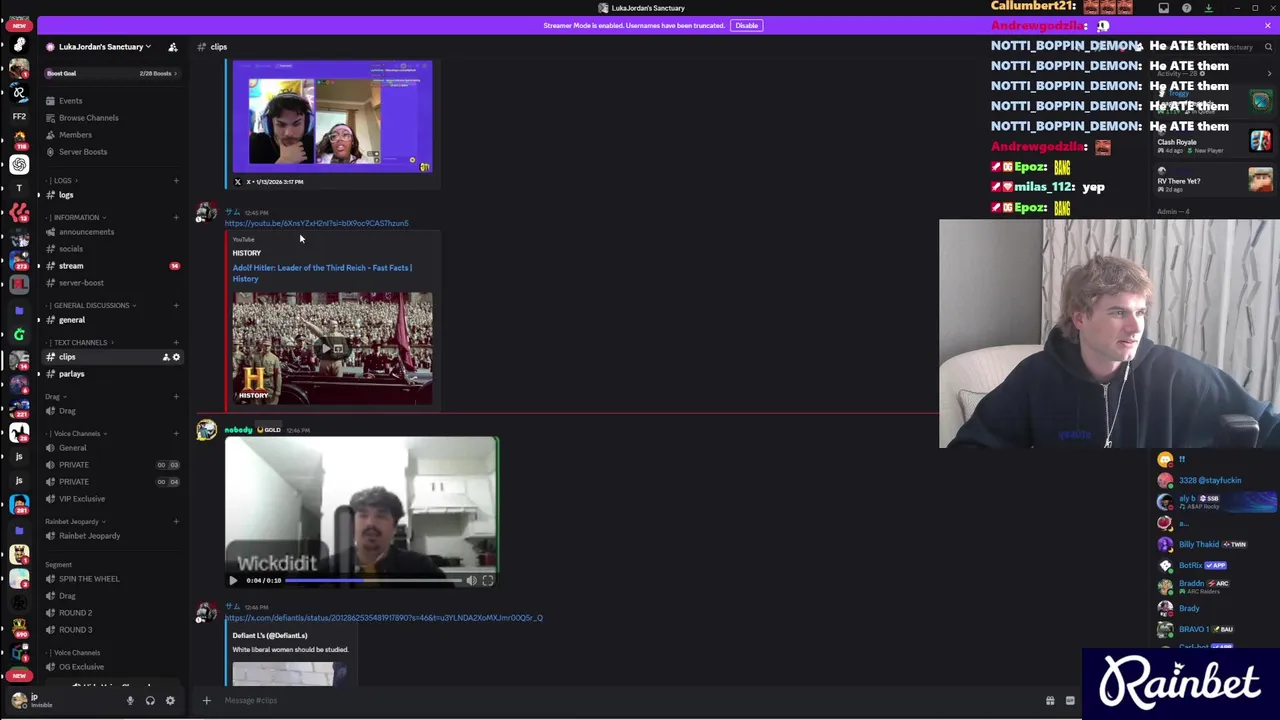
Task: Open the Events section
Action: (70, 101)
